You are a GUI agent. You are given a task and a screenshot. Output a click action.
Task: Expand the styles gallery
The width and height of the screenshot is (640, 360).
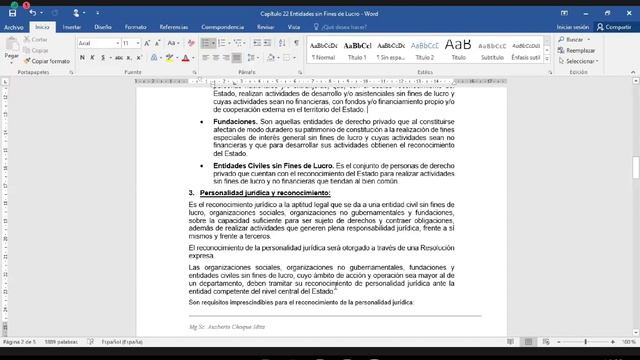tap(547, 59)
